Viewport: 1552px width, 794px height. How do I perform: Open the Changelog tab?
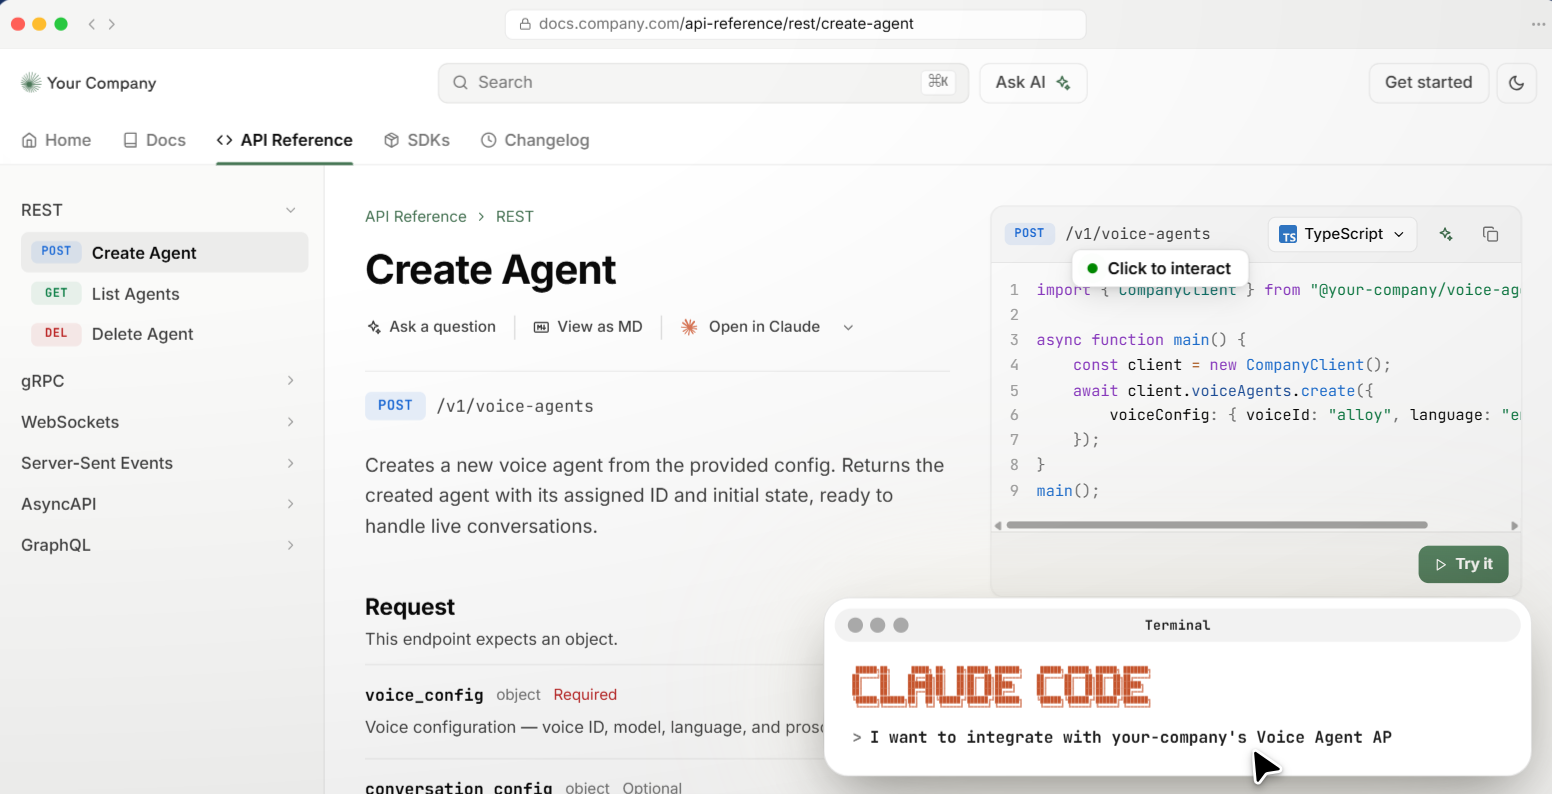click(535, 140)
